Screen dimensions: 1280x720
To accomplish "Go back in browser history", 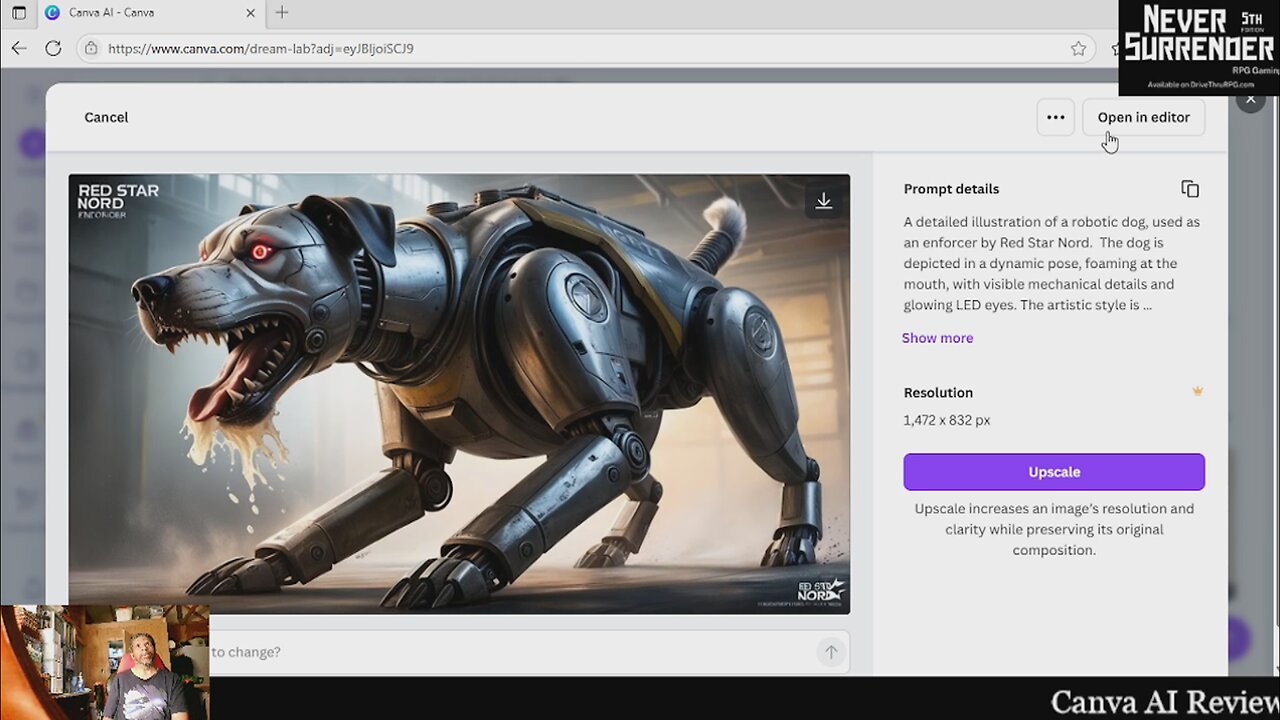I will 19,48.
